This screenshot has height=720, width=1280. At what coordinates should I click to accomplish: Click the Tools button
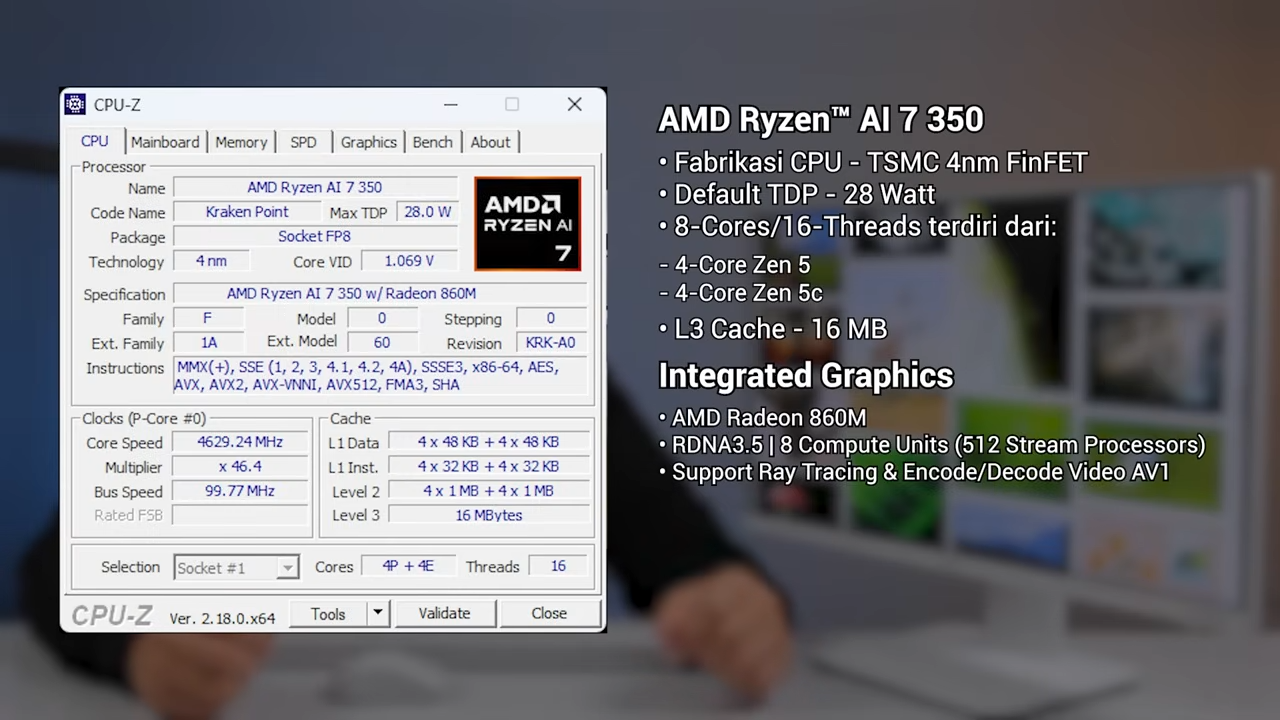[328, 613]
